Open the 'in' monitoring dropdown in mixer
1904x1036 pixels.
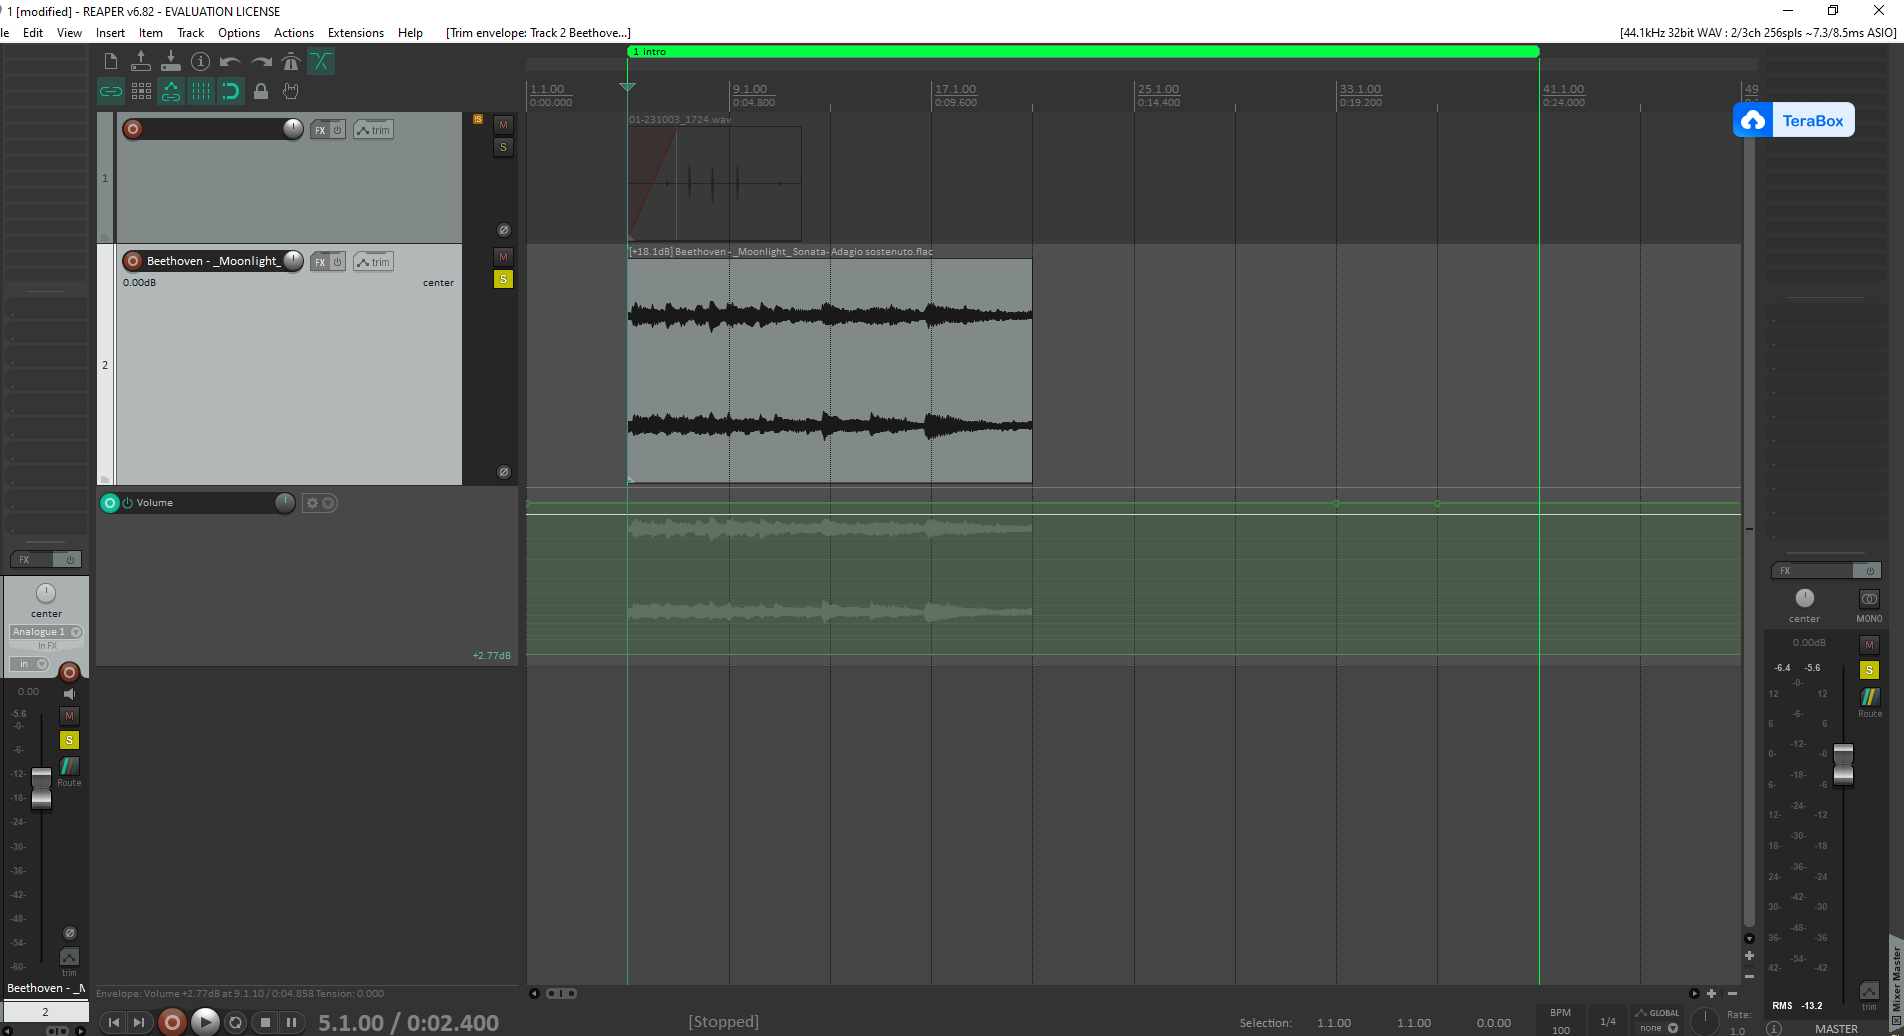coord(29,664)
